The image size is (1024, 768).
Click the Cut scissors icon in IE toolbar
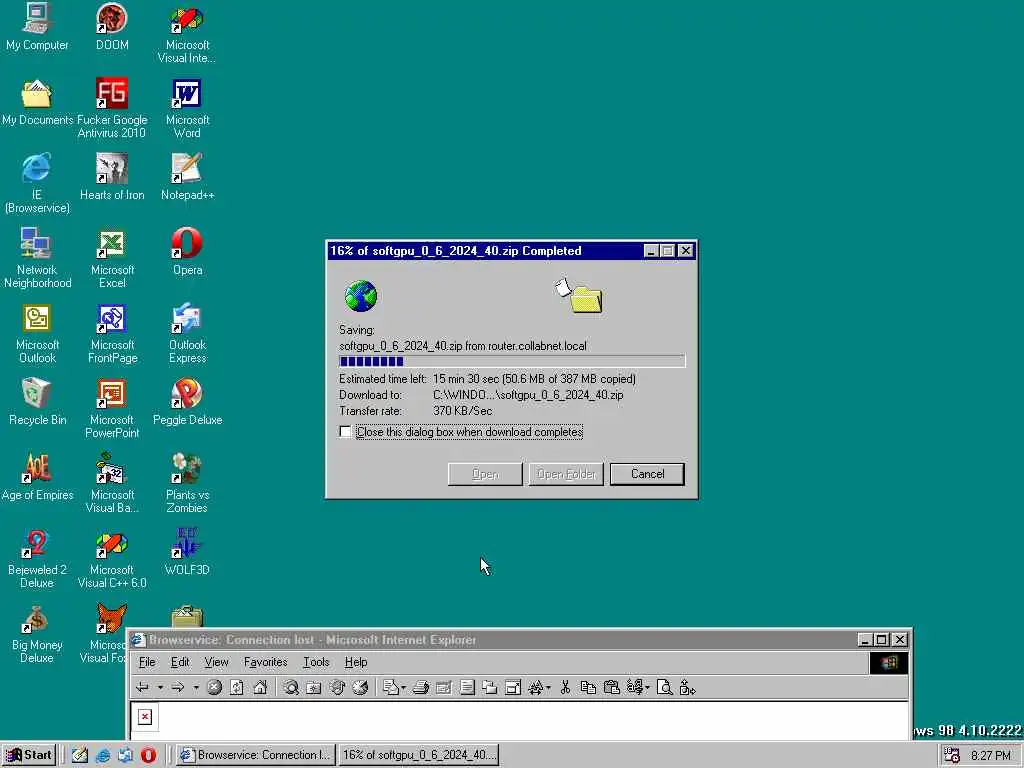pyautogui.click(x=566, y=687)
